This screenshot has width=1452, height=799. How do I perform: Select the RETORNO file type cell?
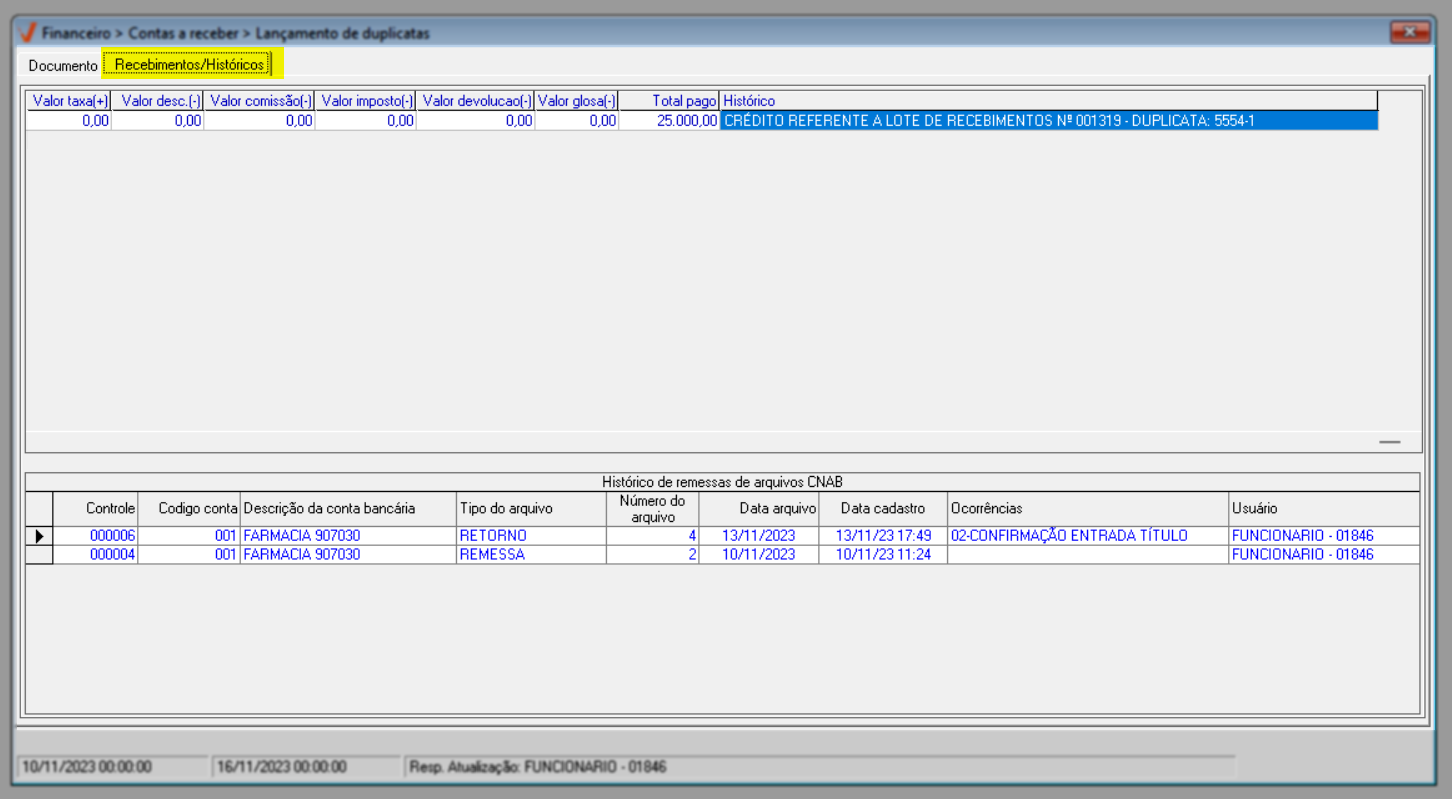531,536
